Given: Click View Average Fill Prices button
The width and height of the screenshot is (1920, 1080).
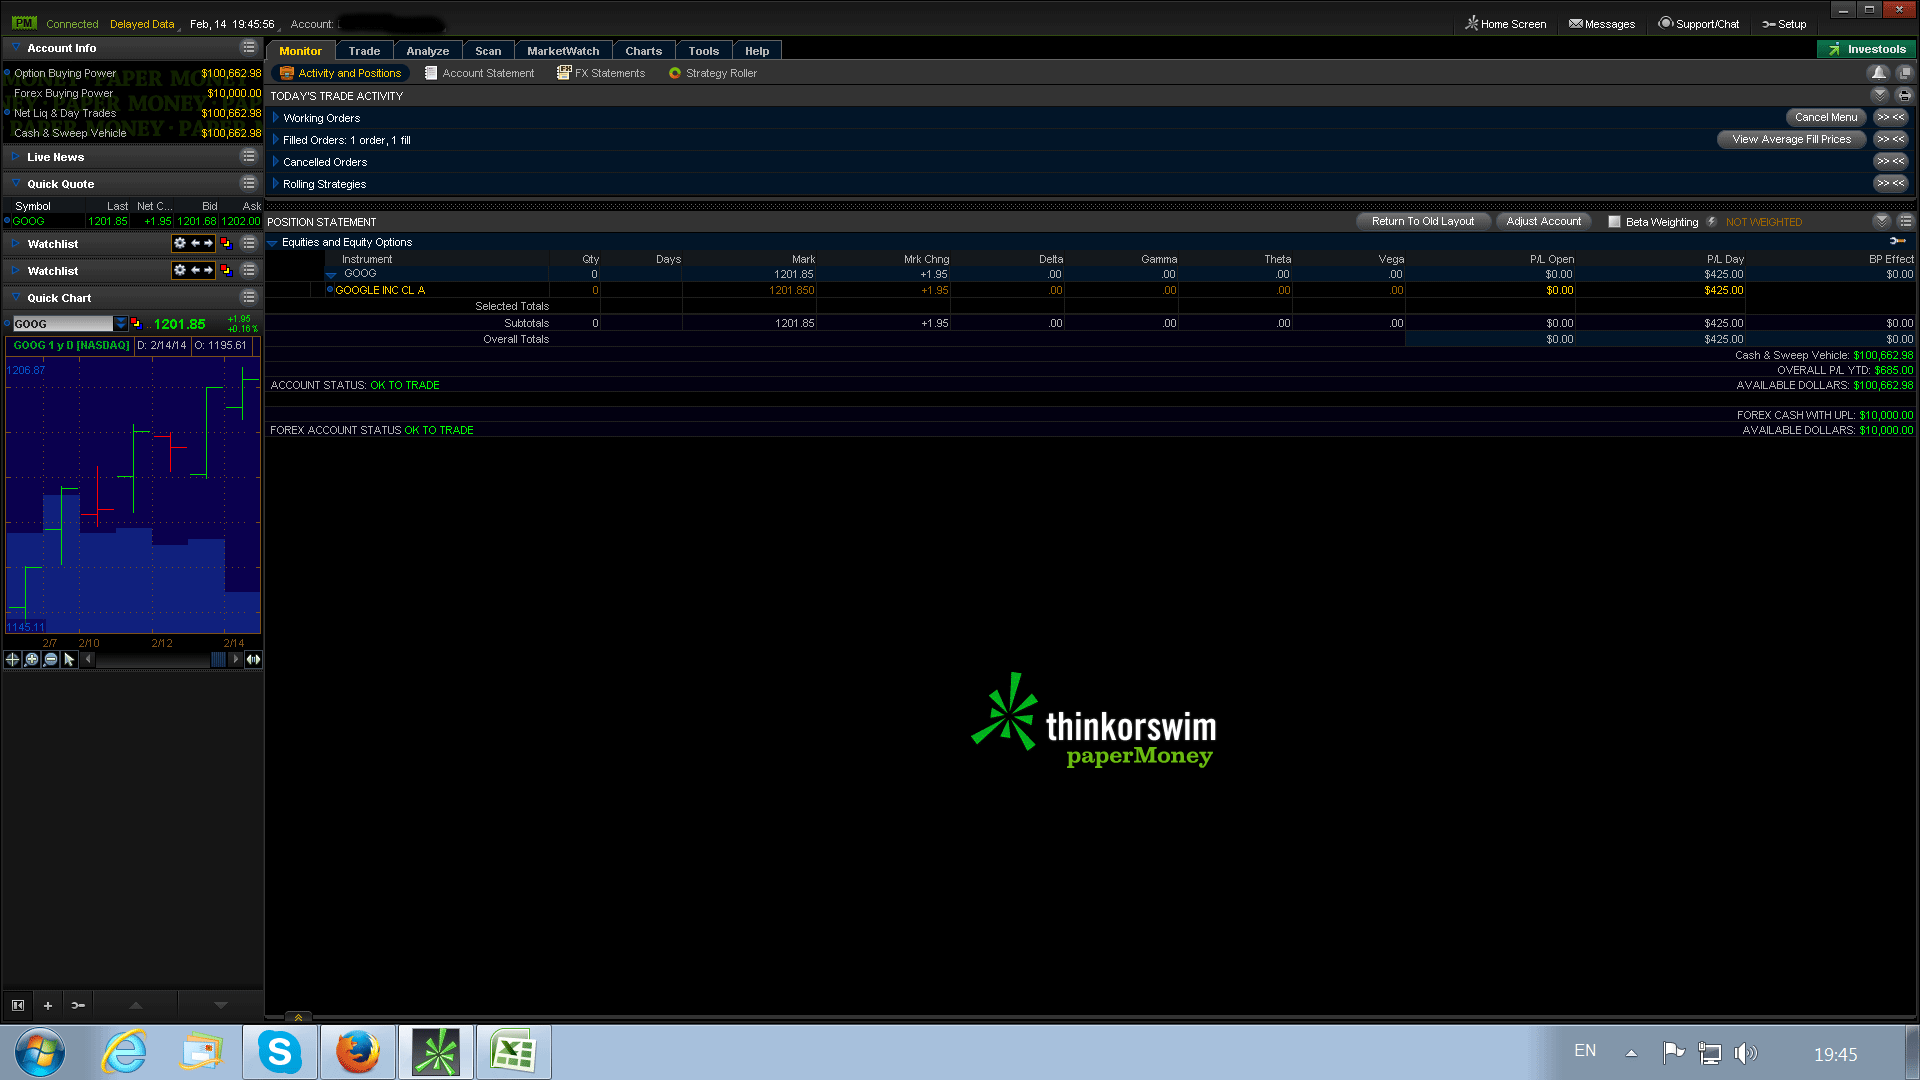Looking at the screenshot, I should tap(1791, 139).
